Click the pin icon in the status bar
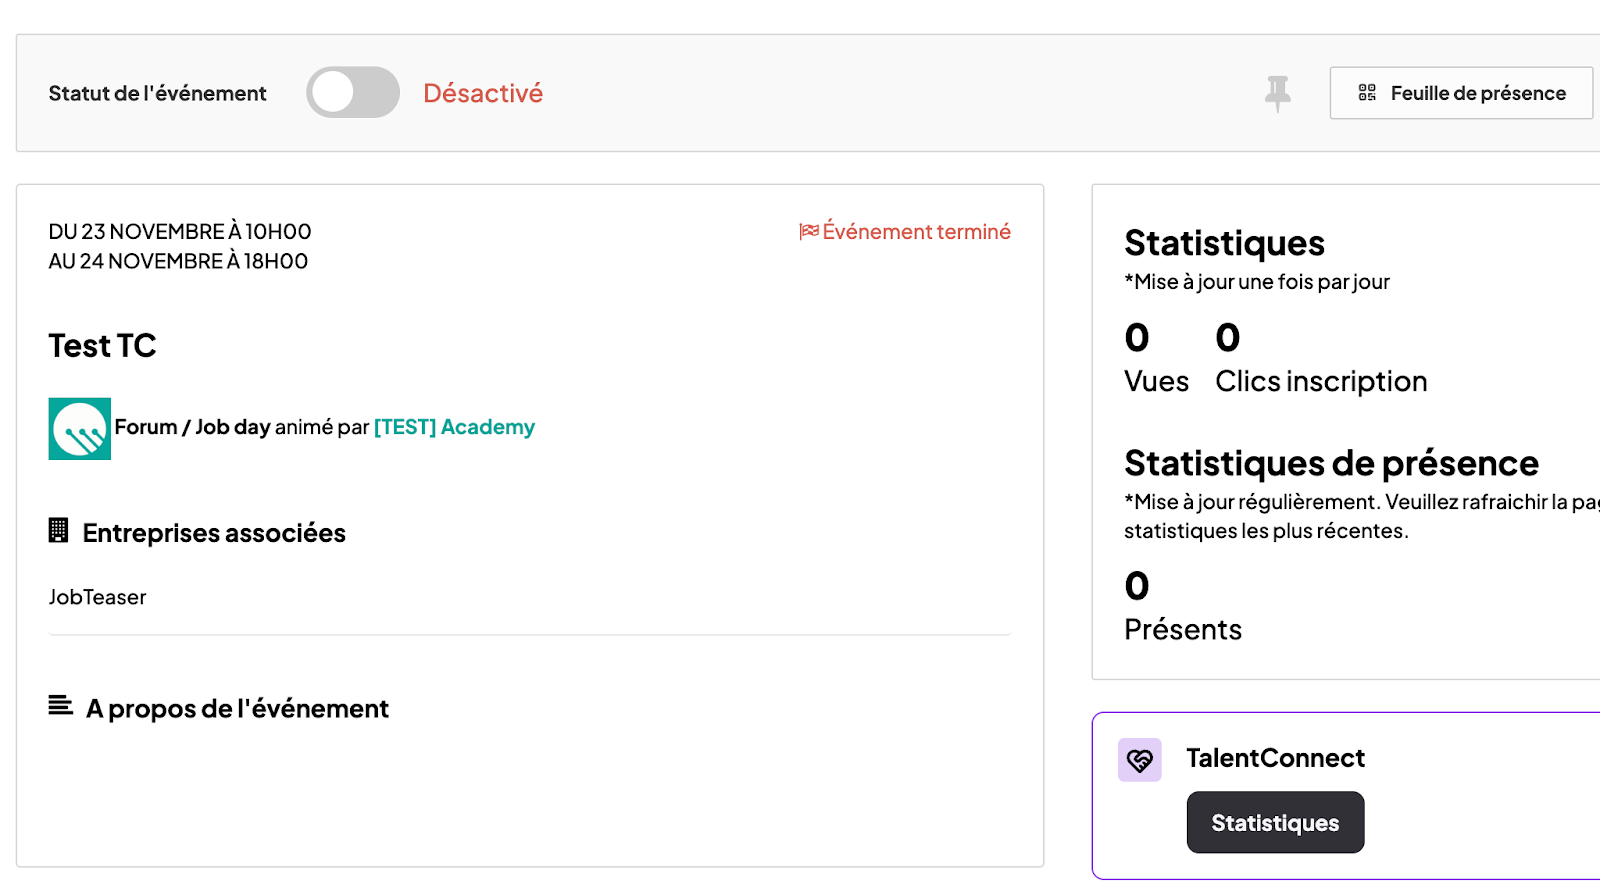Viewport: 1600px width, 895px height. point(1277,93)
